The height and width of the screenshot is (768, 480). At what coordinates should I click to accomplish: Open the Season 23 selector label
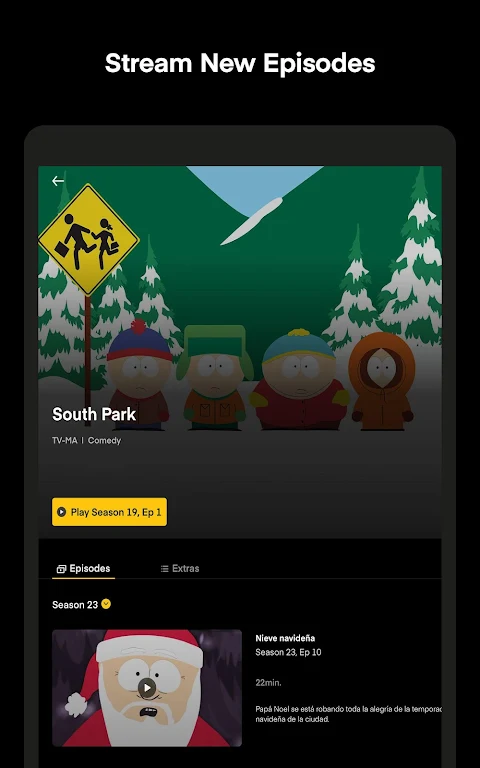tap(75, 605)
